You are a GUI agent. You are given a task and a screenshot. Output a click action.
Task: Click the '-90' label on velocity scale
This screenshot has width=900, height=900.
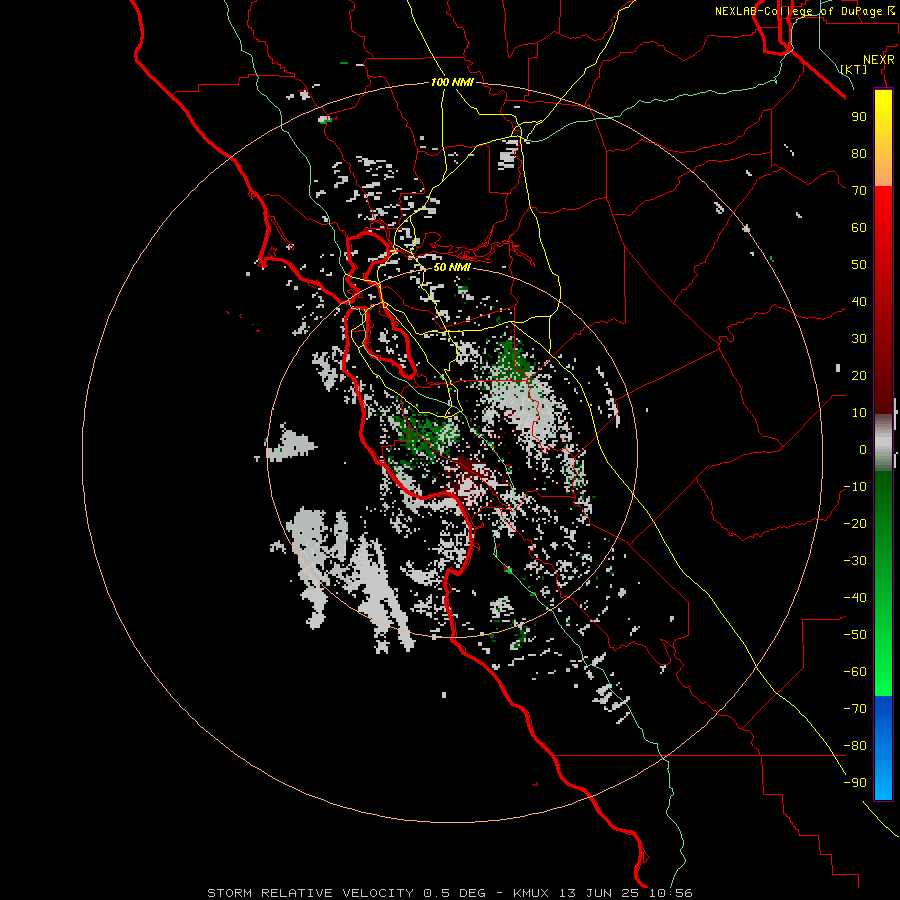(x=855, y=782)
